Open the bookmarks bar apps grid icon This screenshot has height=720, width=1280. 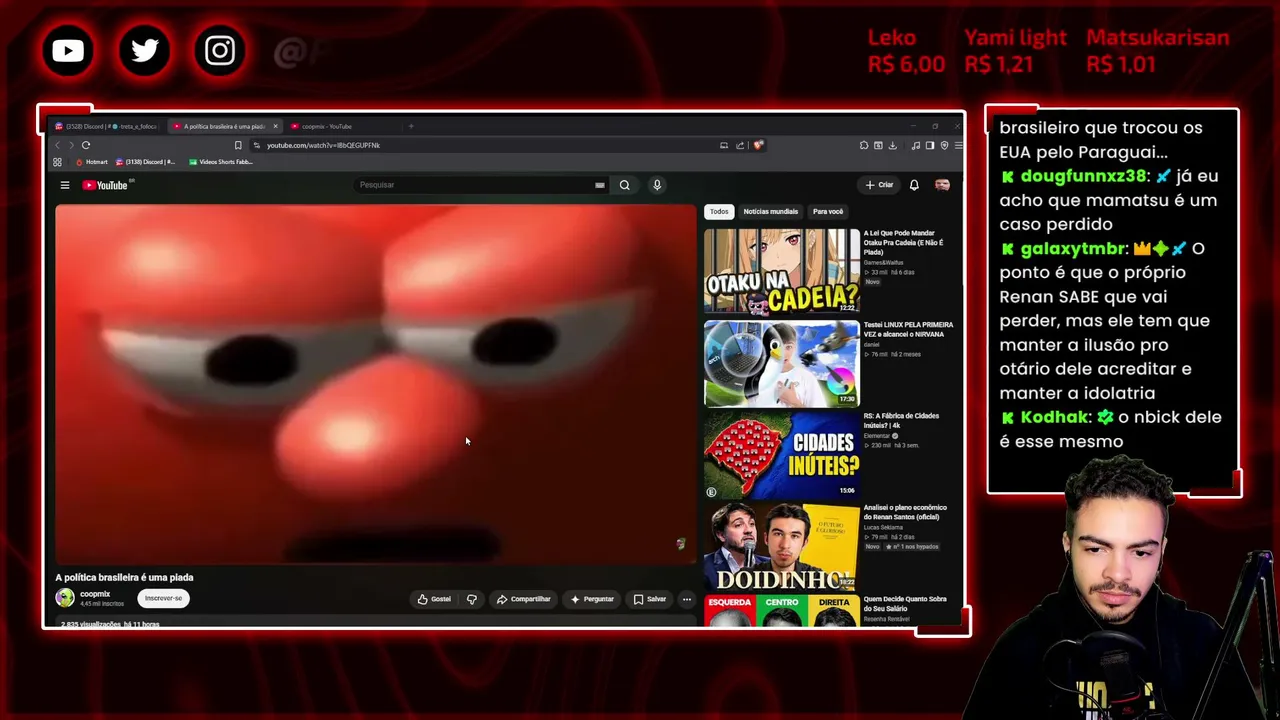pyautogui.click(x=57, y=162)
